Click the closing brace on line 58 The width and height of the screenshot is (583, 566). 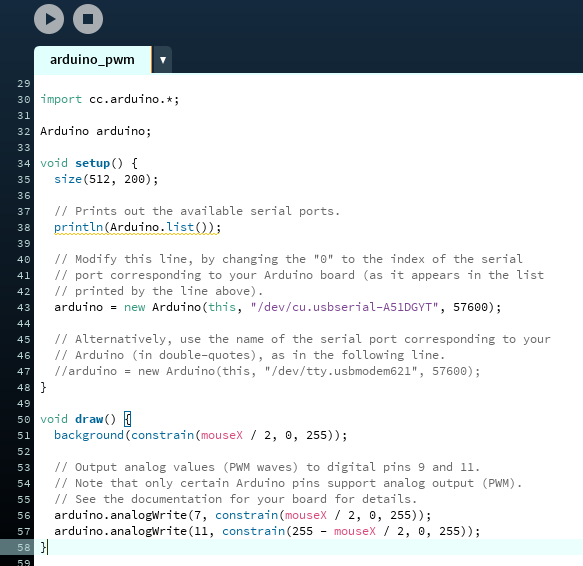tap(43, 547)
